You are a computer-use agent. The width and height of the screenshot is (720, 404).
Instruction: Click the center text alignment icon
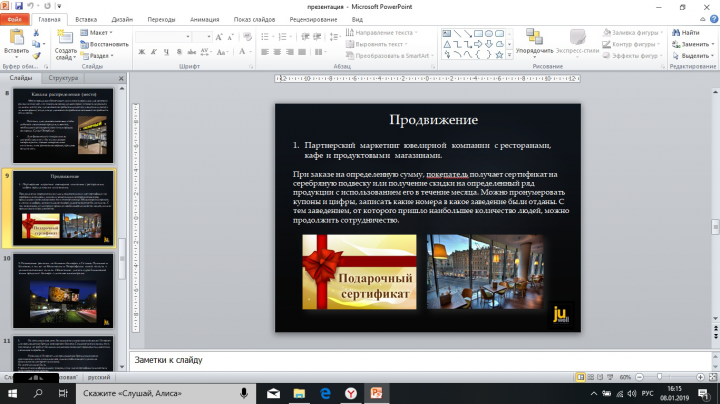pos(277,52)
